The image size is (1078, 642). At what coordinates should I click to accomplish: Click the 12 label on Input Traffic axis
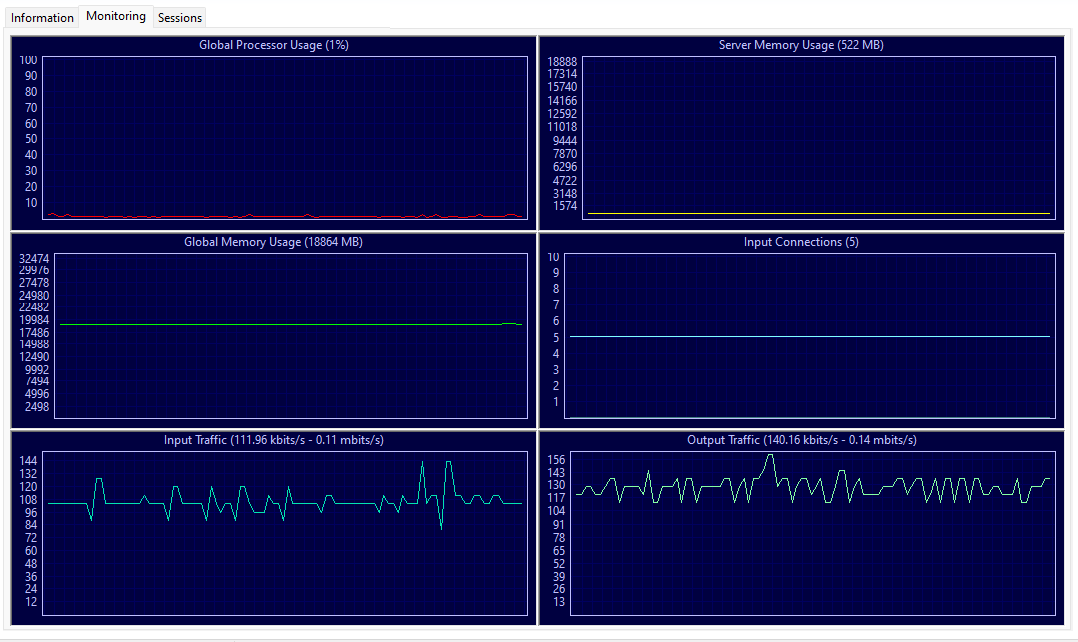point(30,603)
